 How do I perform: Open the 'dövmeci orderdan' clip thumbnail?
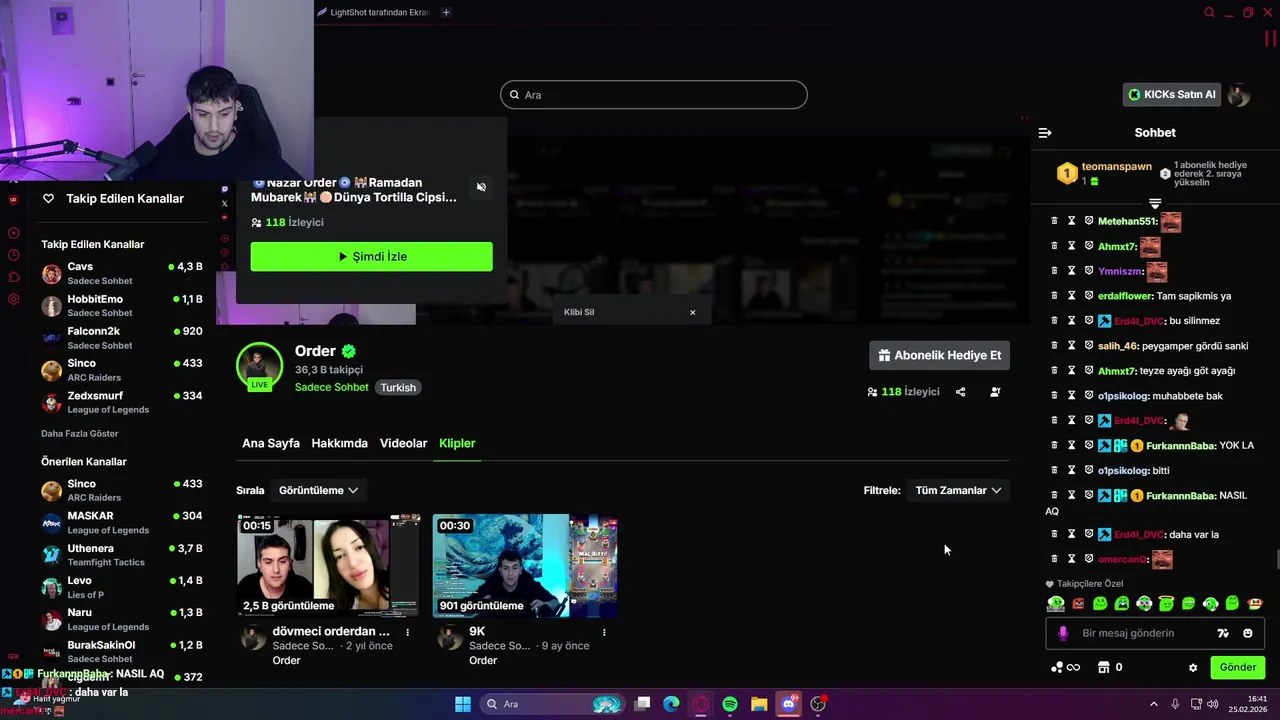pyautogui.click(x=328, y=566)
